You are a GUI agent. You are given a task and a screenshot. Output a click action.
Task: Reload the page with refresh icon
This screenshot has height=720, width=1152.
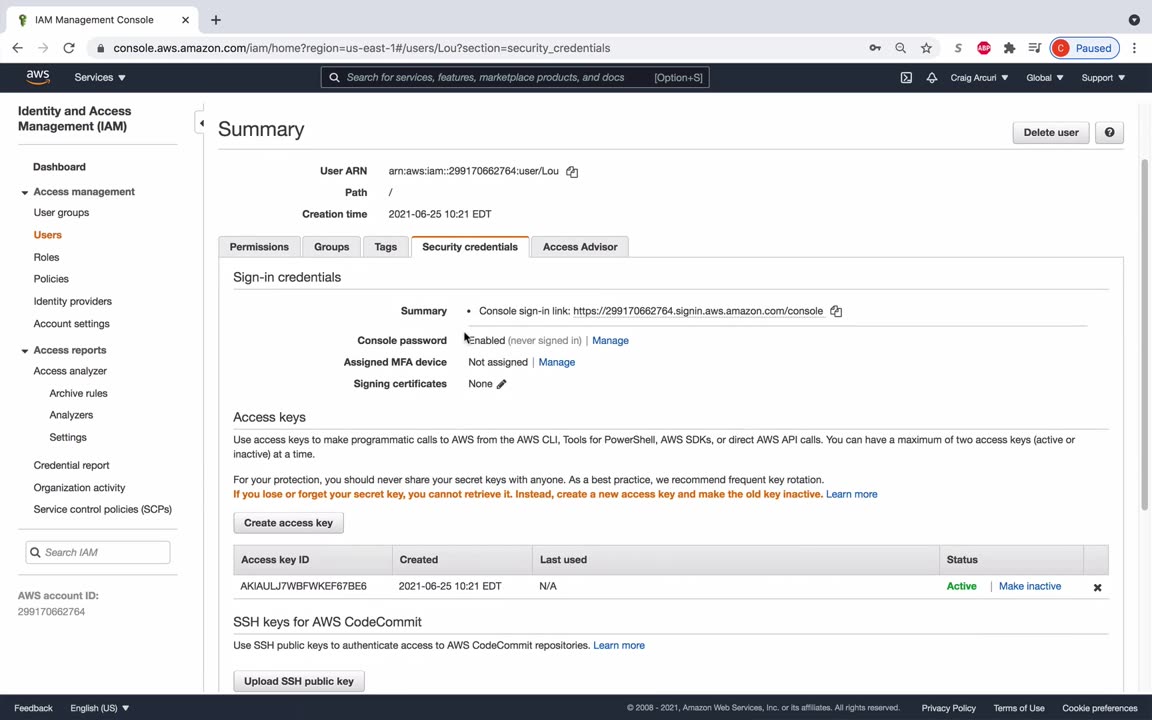[x=69, y=48]
